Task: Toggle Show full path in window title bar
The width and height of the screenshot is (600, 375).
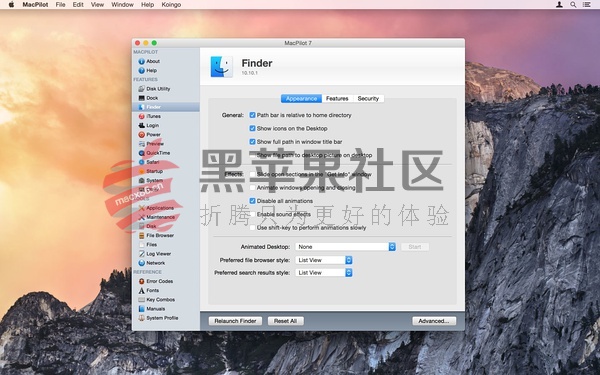Action: point(252,142)
